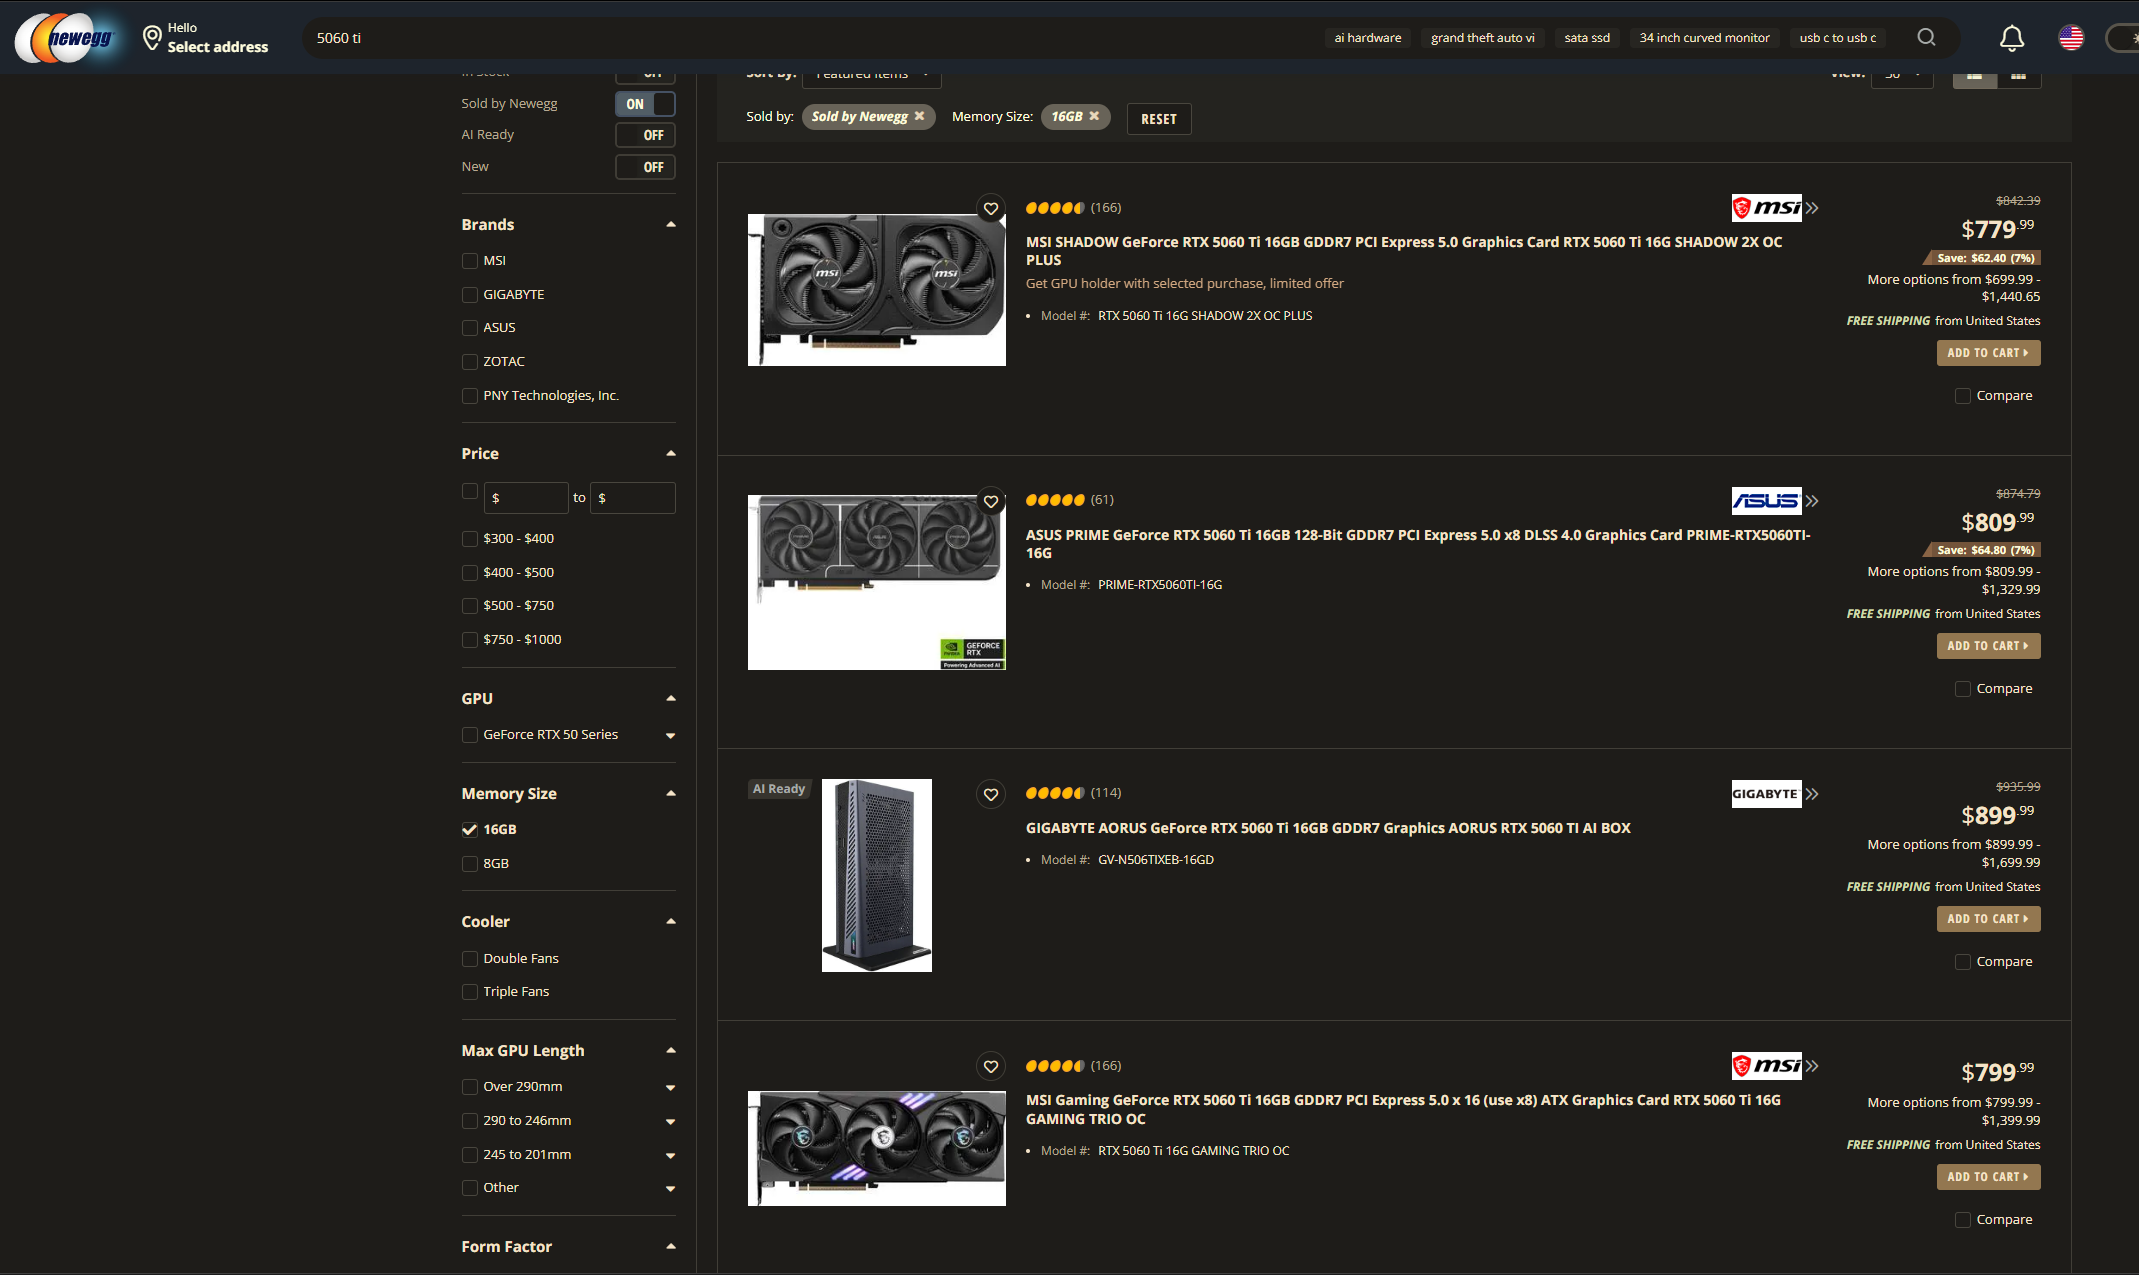Add MSI SHADOW card to cart
2139x1275 pixels.
[1988, 353]
